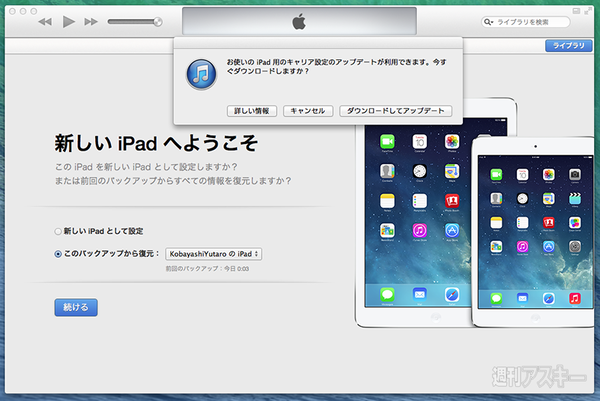Enter full screen with arrows icon
Screen dimensions: 600x401
click(587, 11)
